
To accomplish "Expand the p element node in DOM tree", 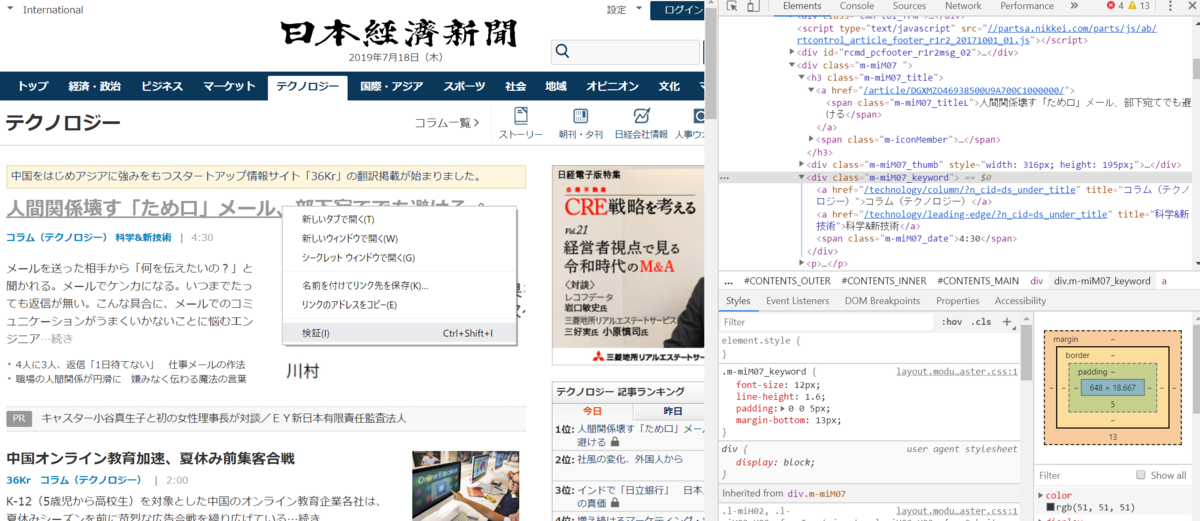I will (802, 264).
